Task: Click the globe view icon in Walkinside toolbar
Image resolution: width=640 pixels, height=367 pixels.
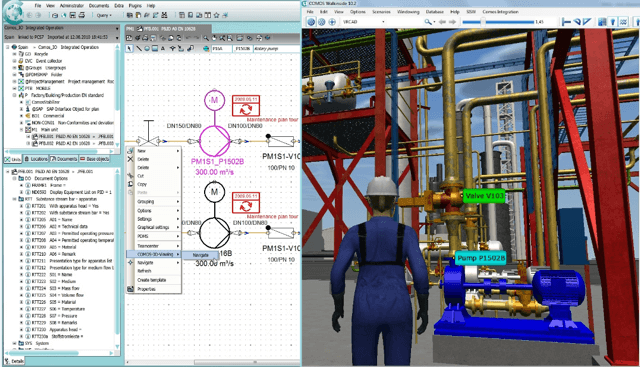Action: (x=311, y=22)
